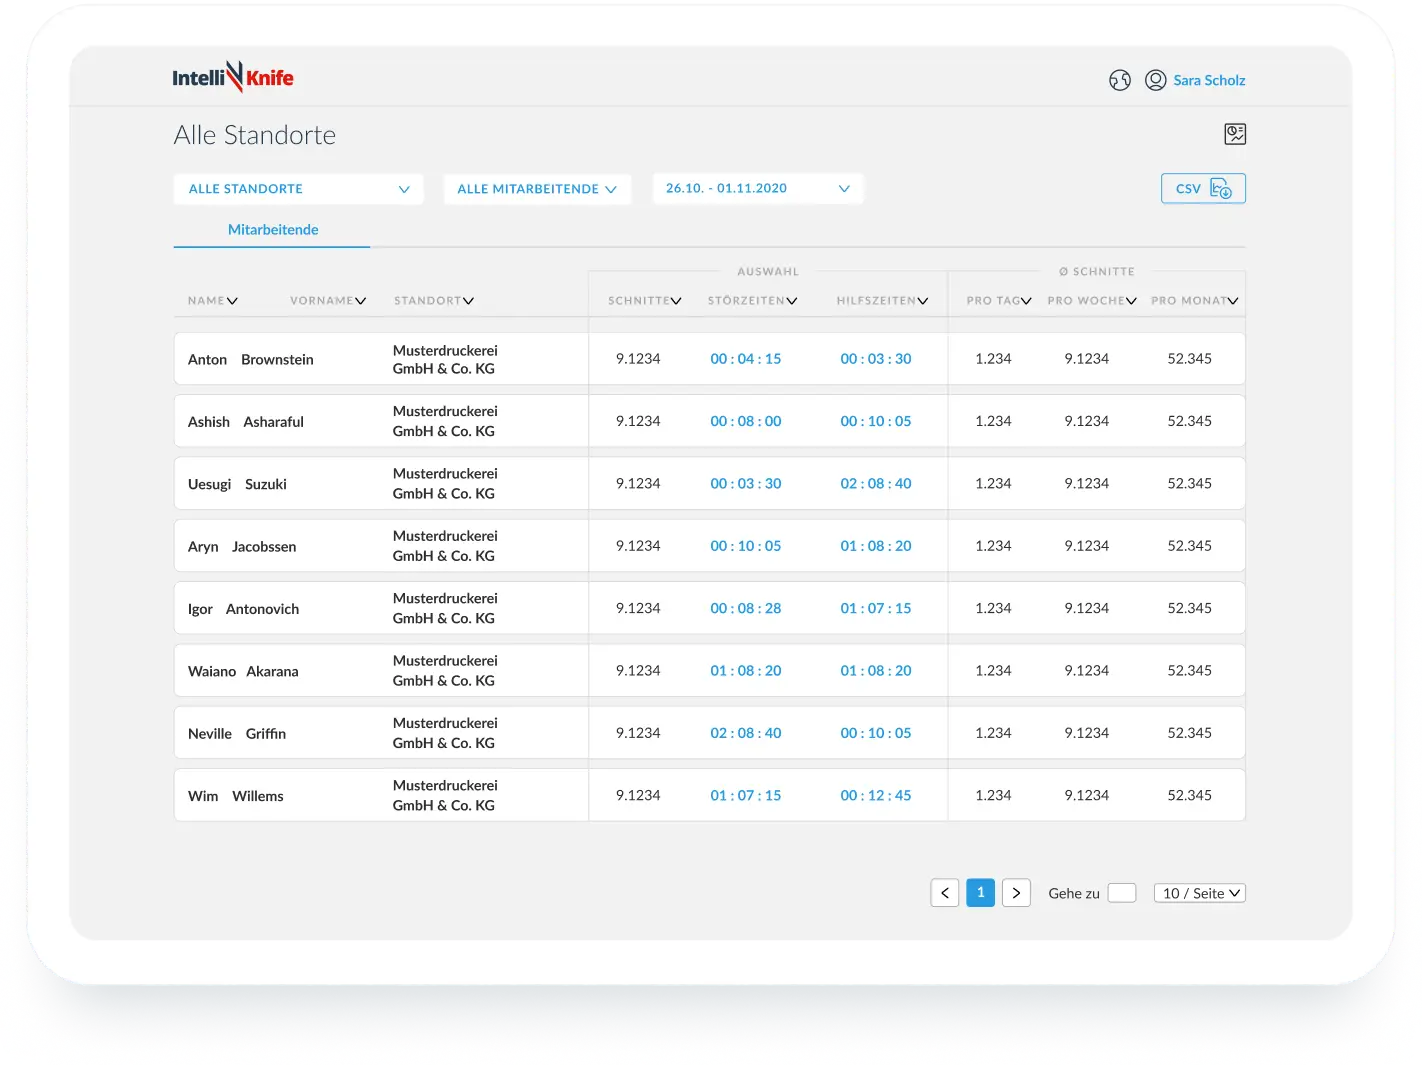Click Musterdruckerei location in Anton Brownstein row
Image resolution: width=1423 pixels, height=1066 pixels.
(445, 360)
